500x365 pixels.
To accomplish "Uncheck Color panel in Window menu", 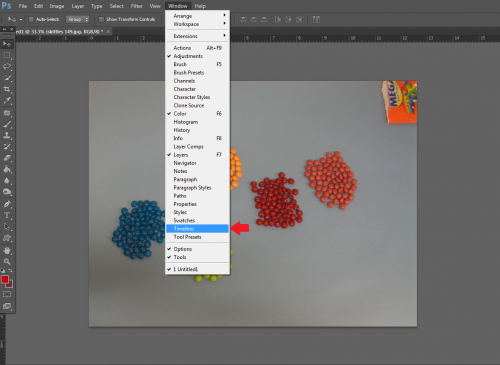I will (197, 114).
